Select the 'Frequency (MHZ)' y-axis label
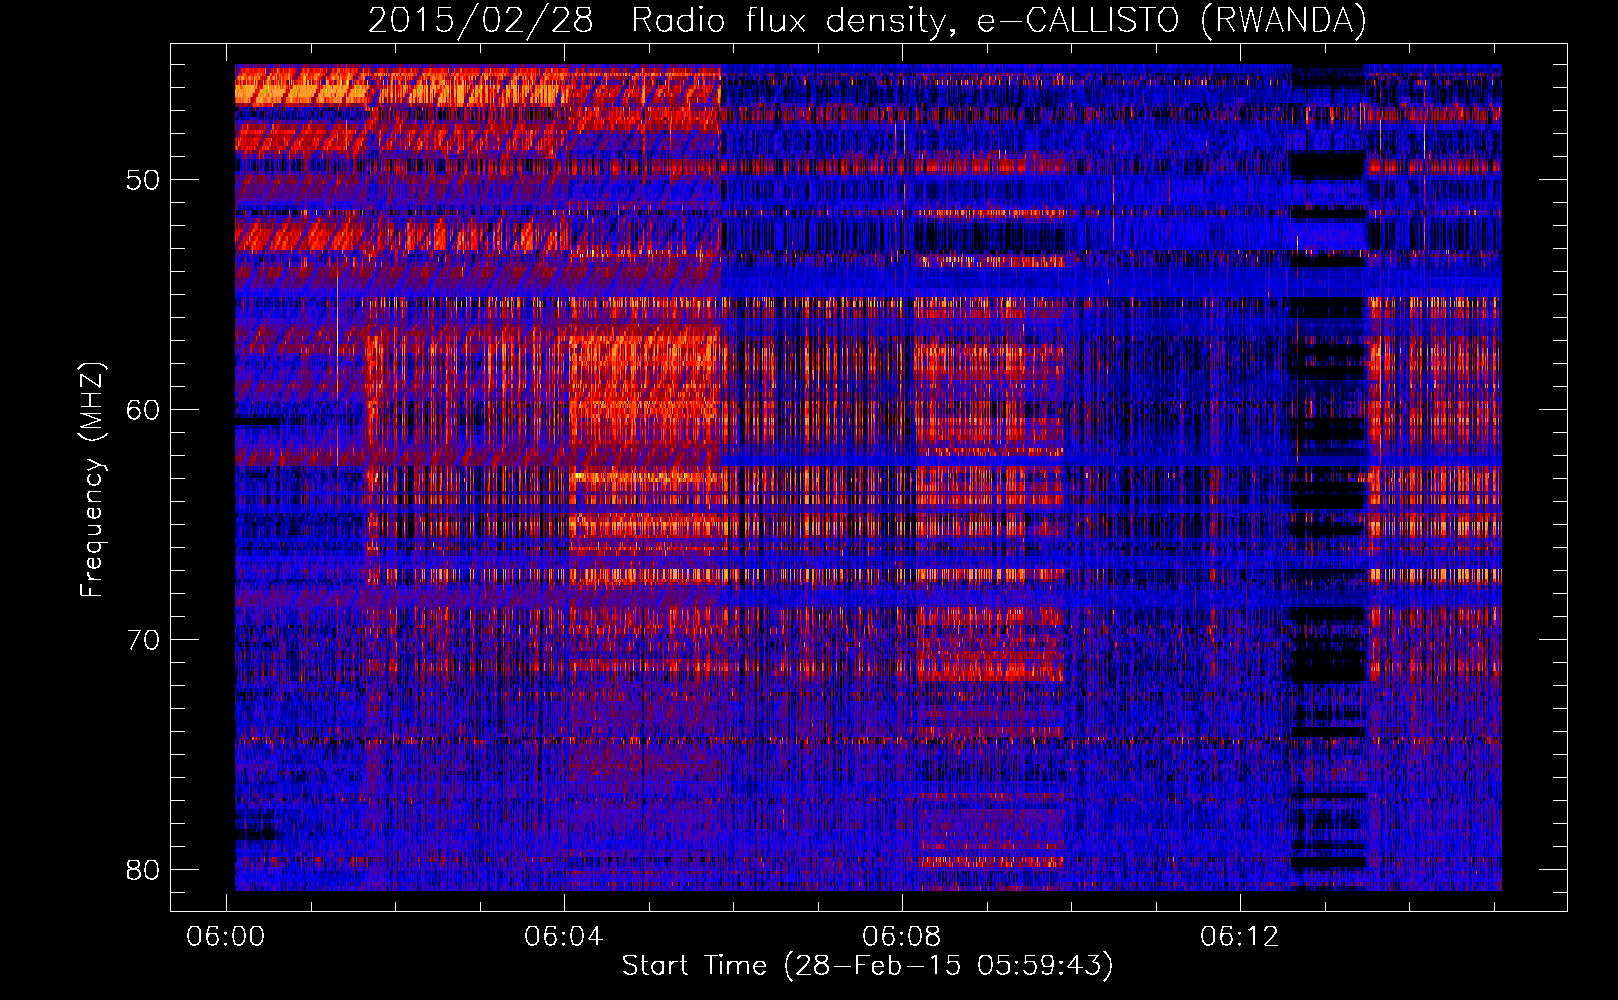 pos(92,480)
